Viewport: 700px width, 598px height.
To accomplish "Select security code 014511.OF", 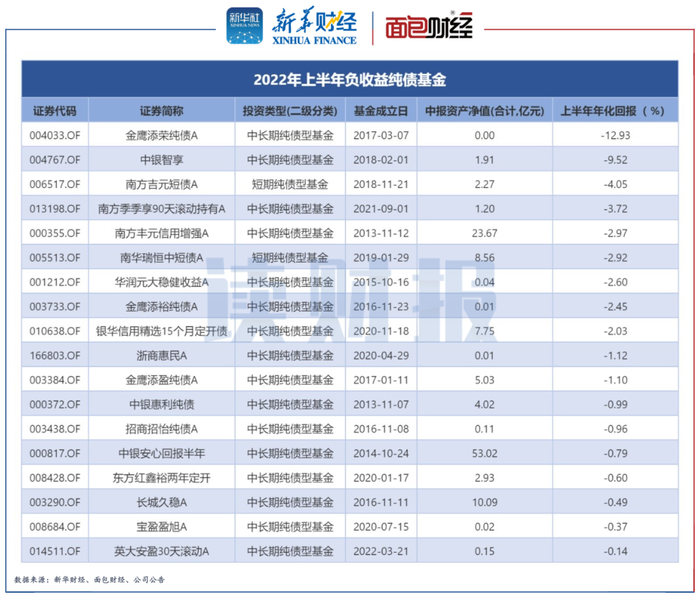I will (55, 552).
